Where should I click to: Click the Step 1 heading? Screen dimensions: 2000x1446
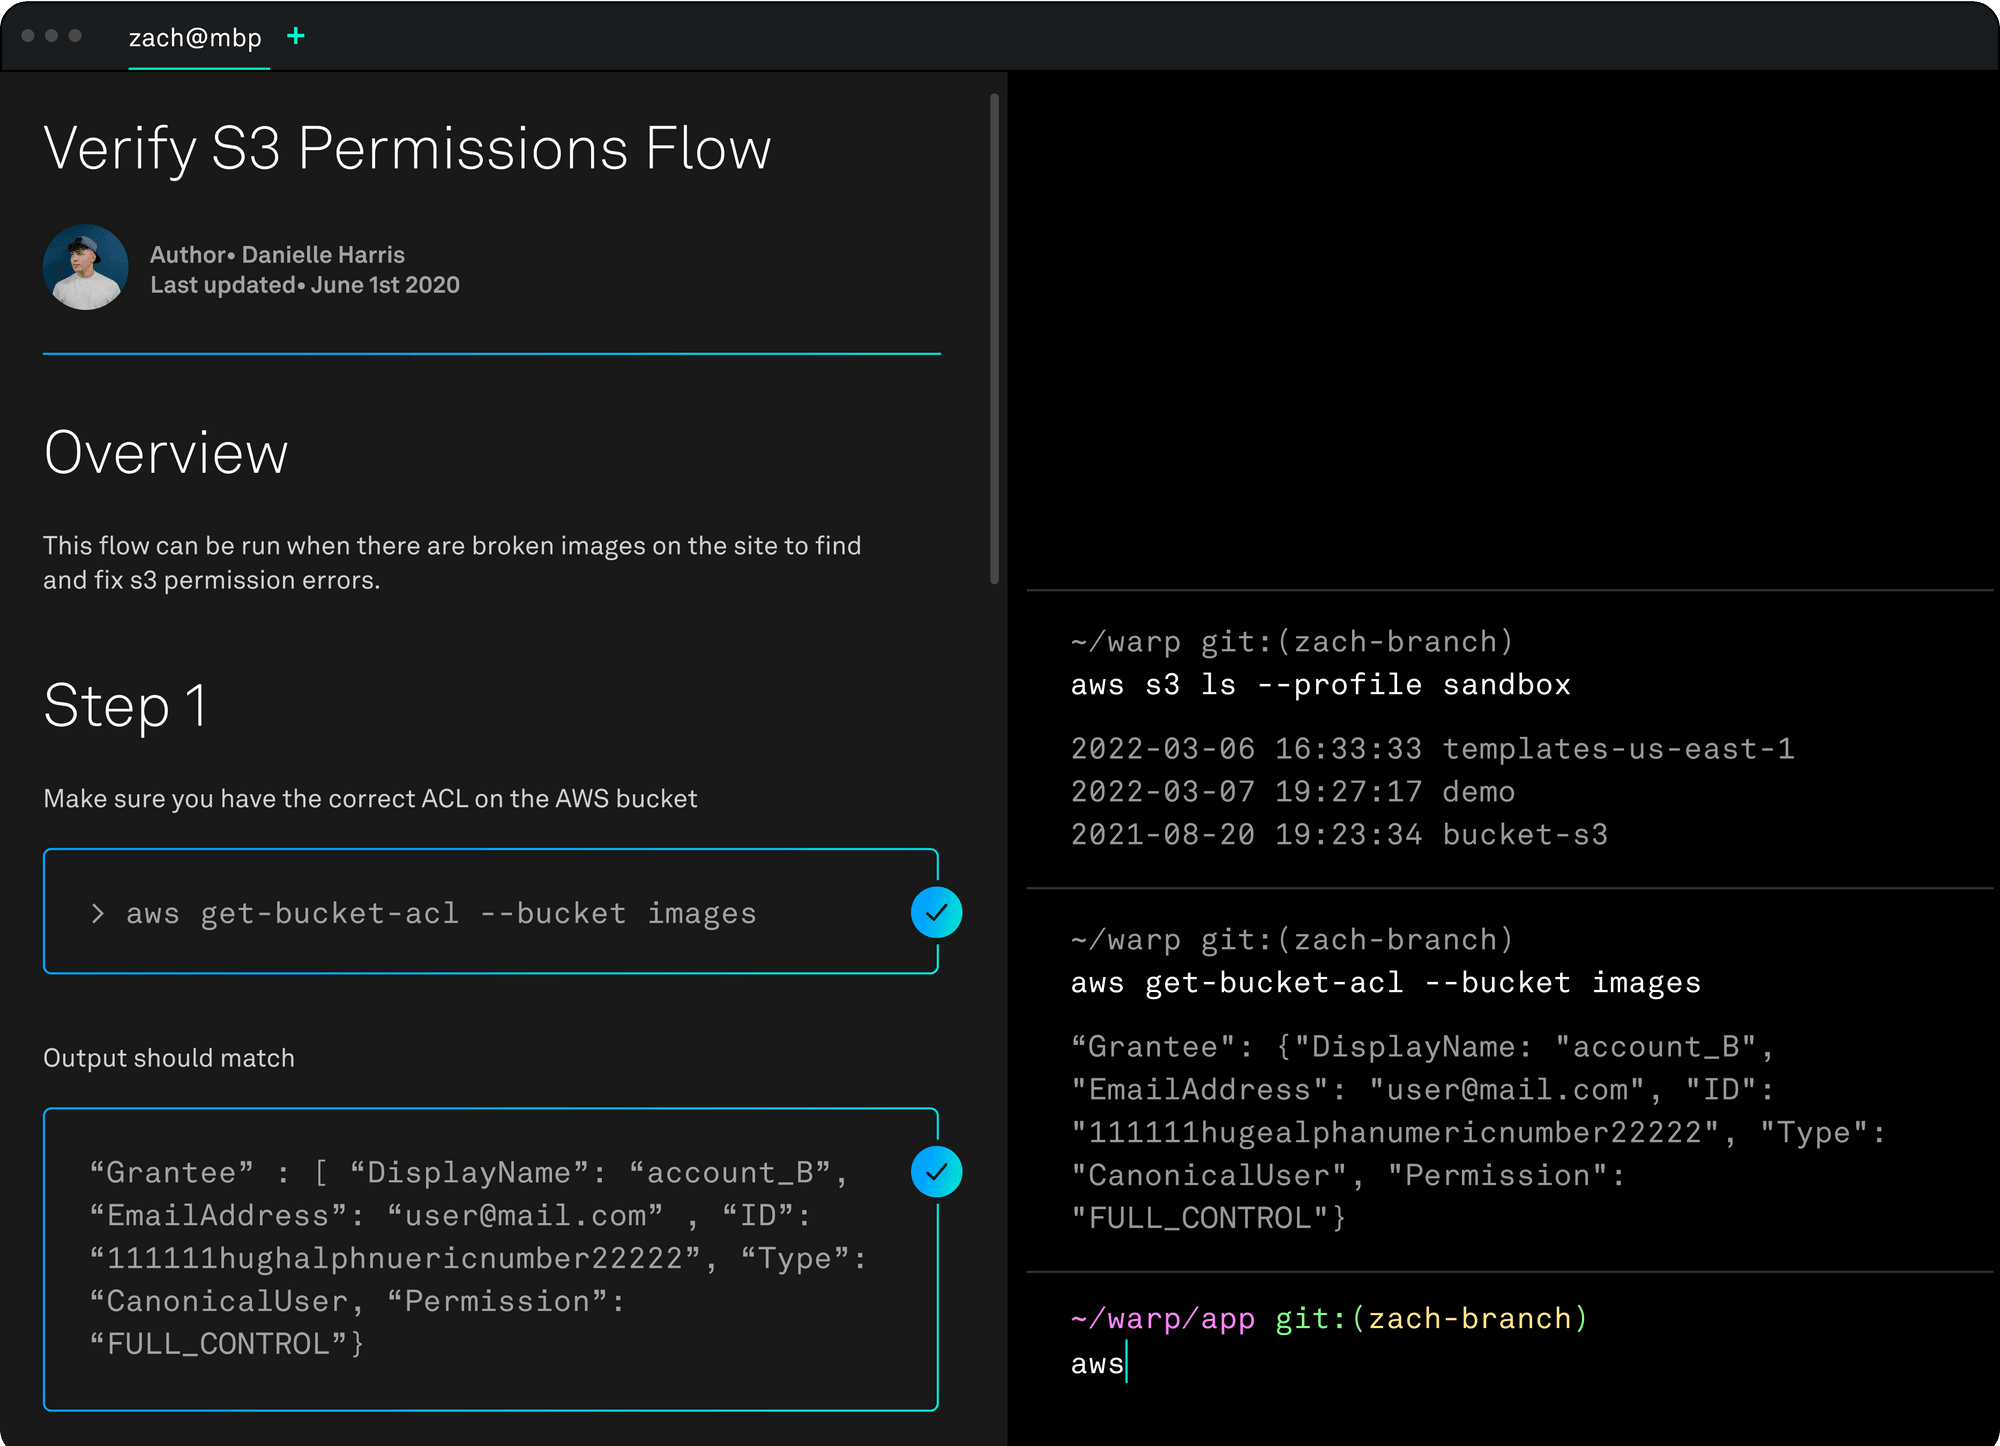coord(125,707)
